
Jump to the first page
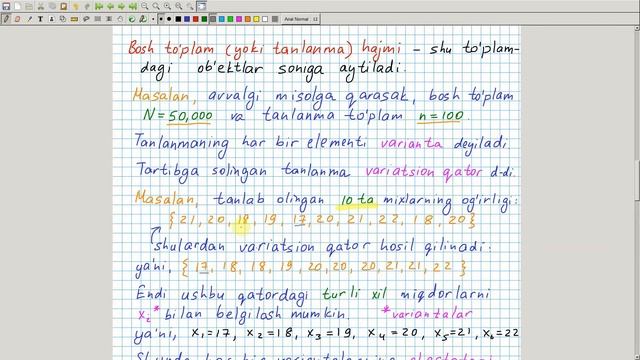[x=99, y=7]
